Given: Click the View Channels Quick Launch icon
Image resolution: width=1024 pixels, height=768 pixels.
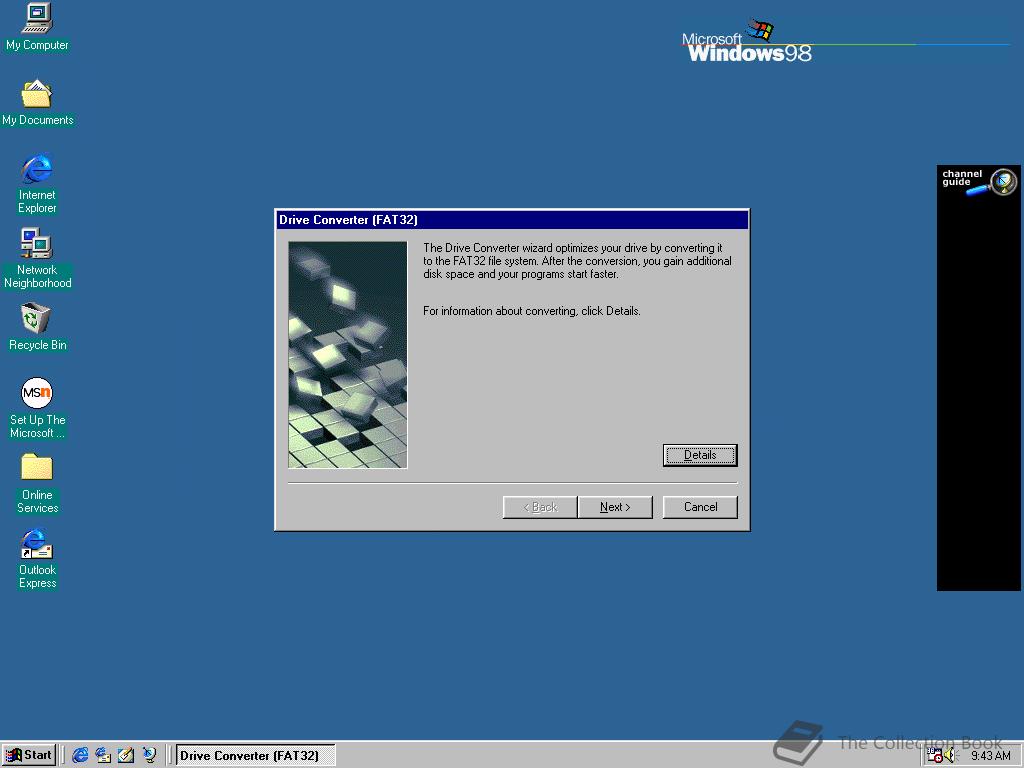Looking at the screenshot, I should pyautogui.click(x=150, y=756).
